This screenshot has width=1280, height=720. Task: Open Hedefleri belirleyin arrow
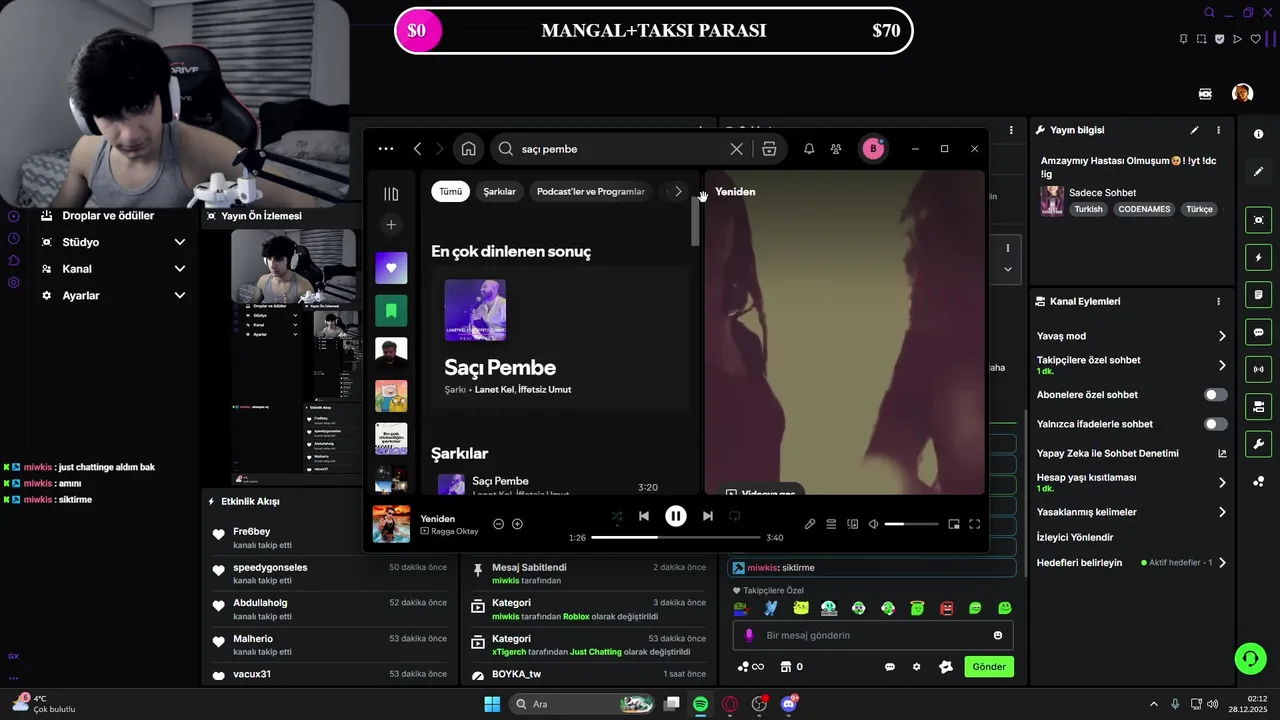(x=1222, y=563)
